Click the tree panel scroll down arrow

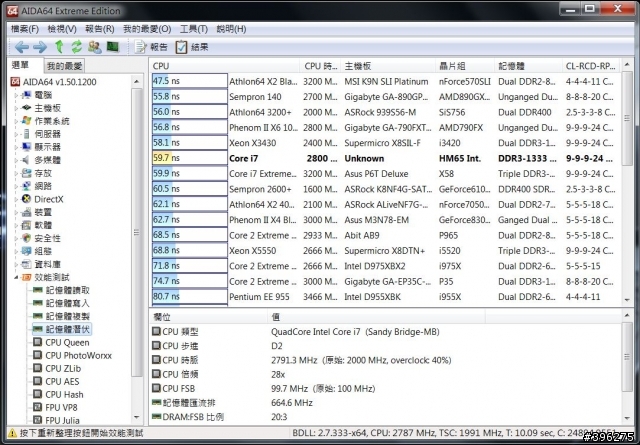click(137, 417)
